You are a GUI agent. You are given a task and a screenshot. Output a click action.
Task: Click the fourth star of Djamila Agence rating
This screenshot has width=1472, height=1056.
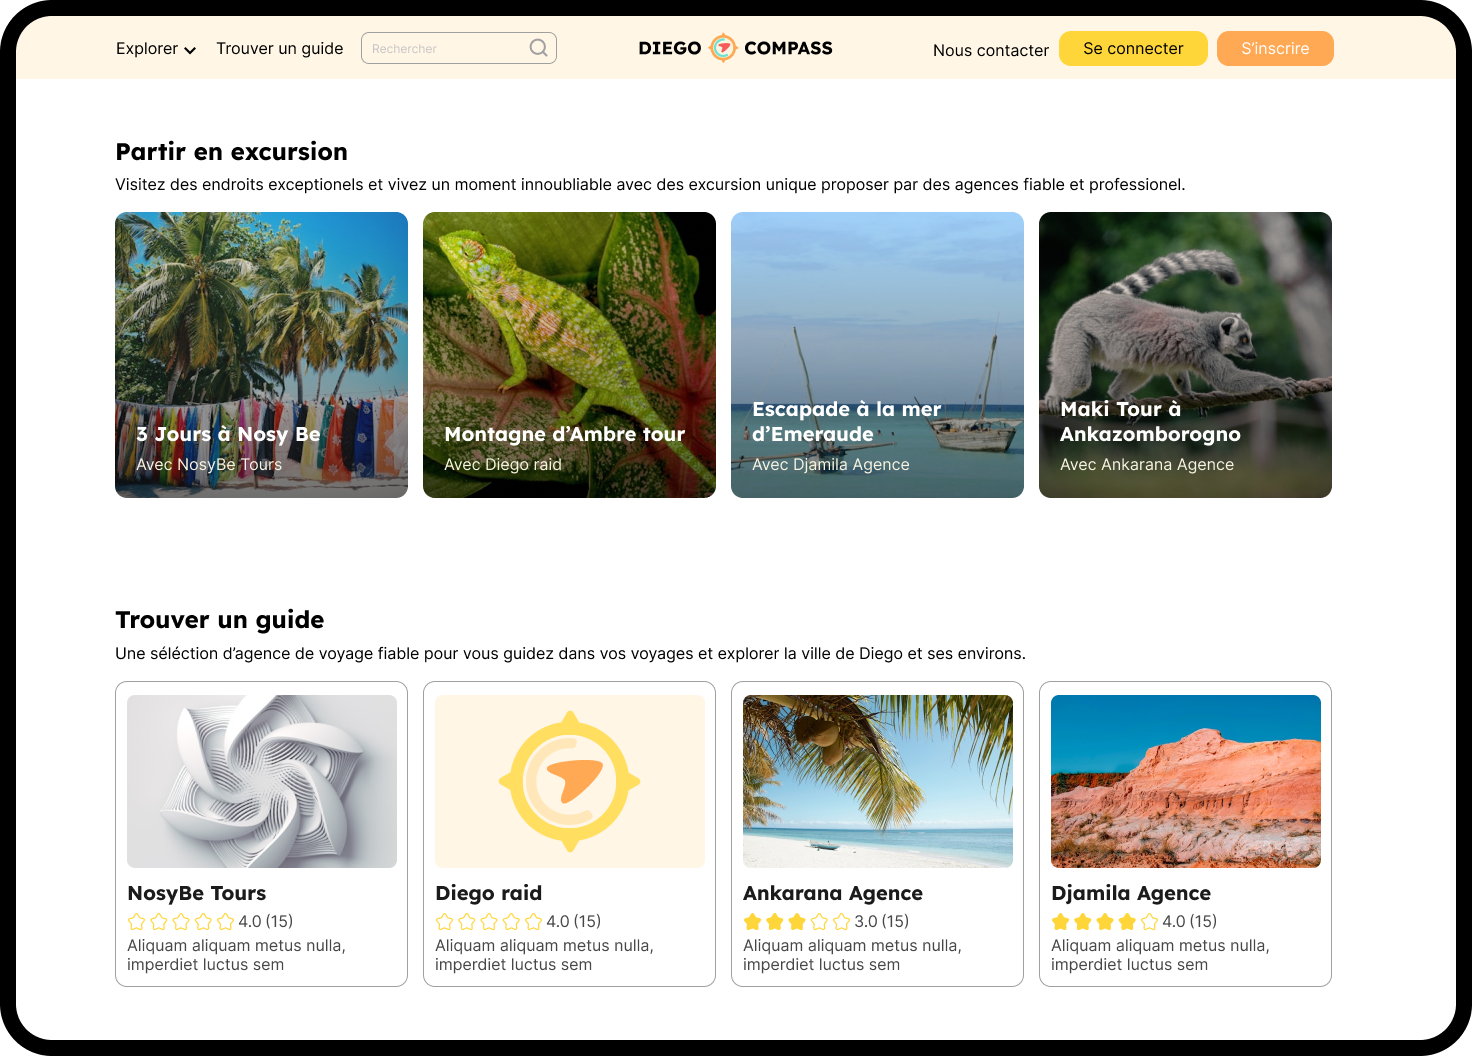[x=1128, y=921]
